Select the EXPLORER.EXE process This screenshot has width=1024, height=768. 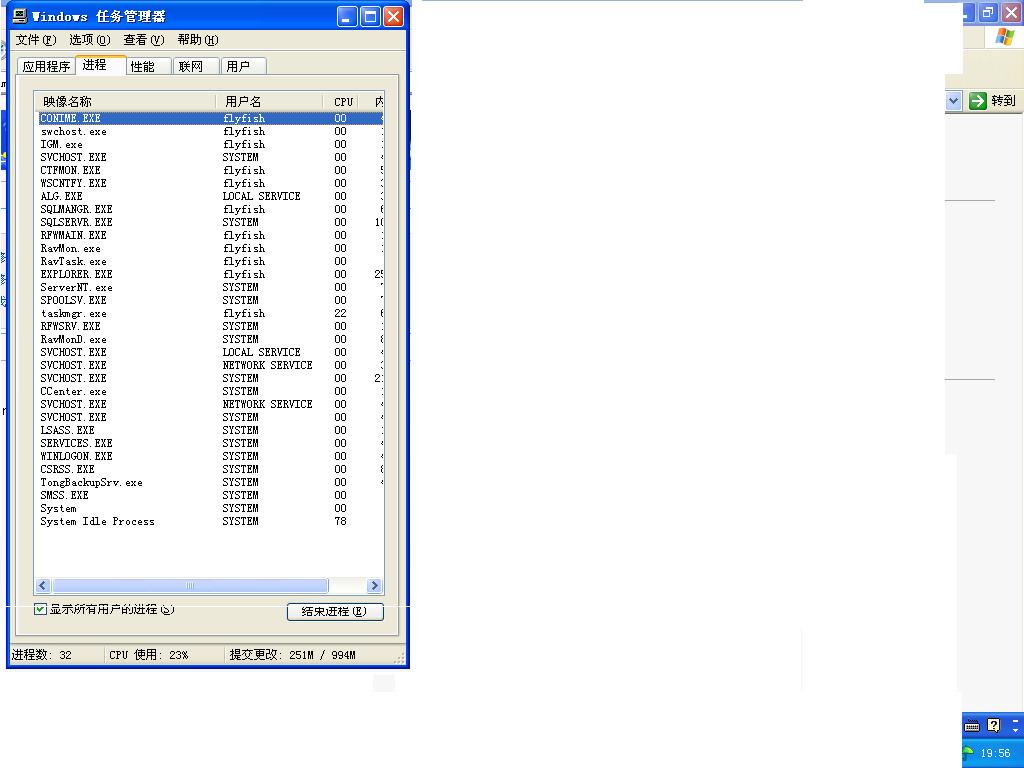pos(76,274)
